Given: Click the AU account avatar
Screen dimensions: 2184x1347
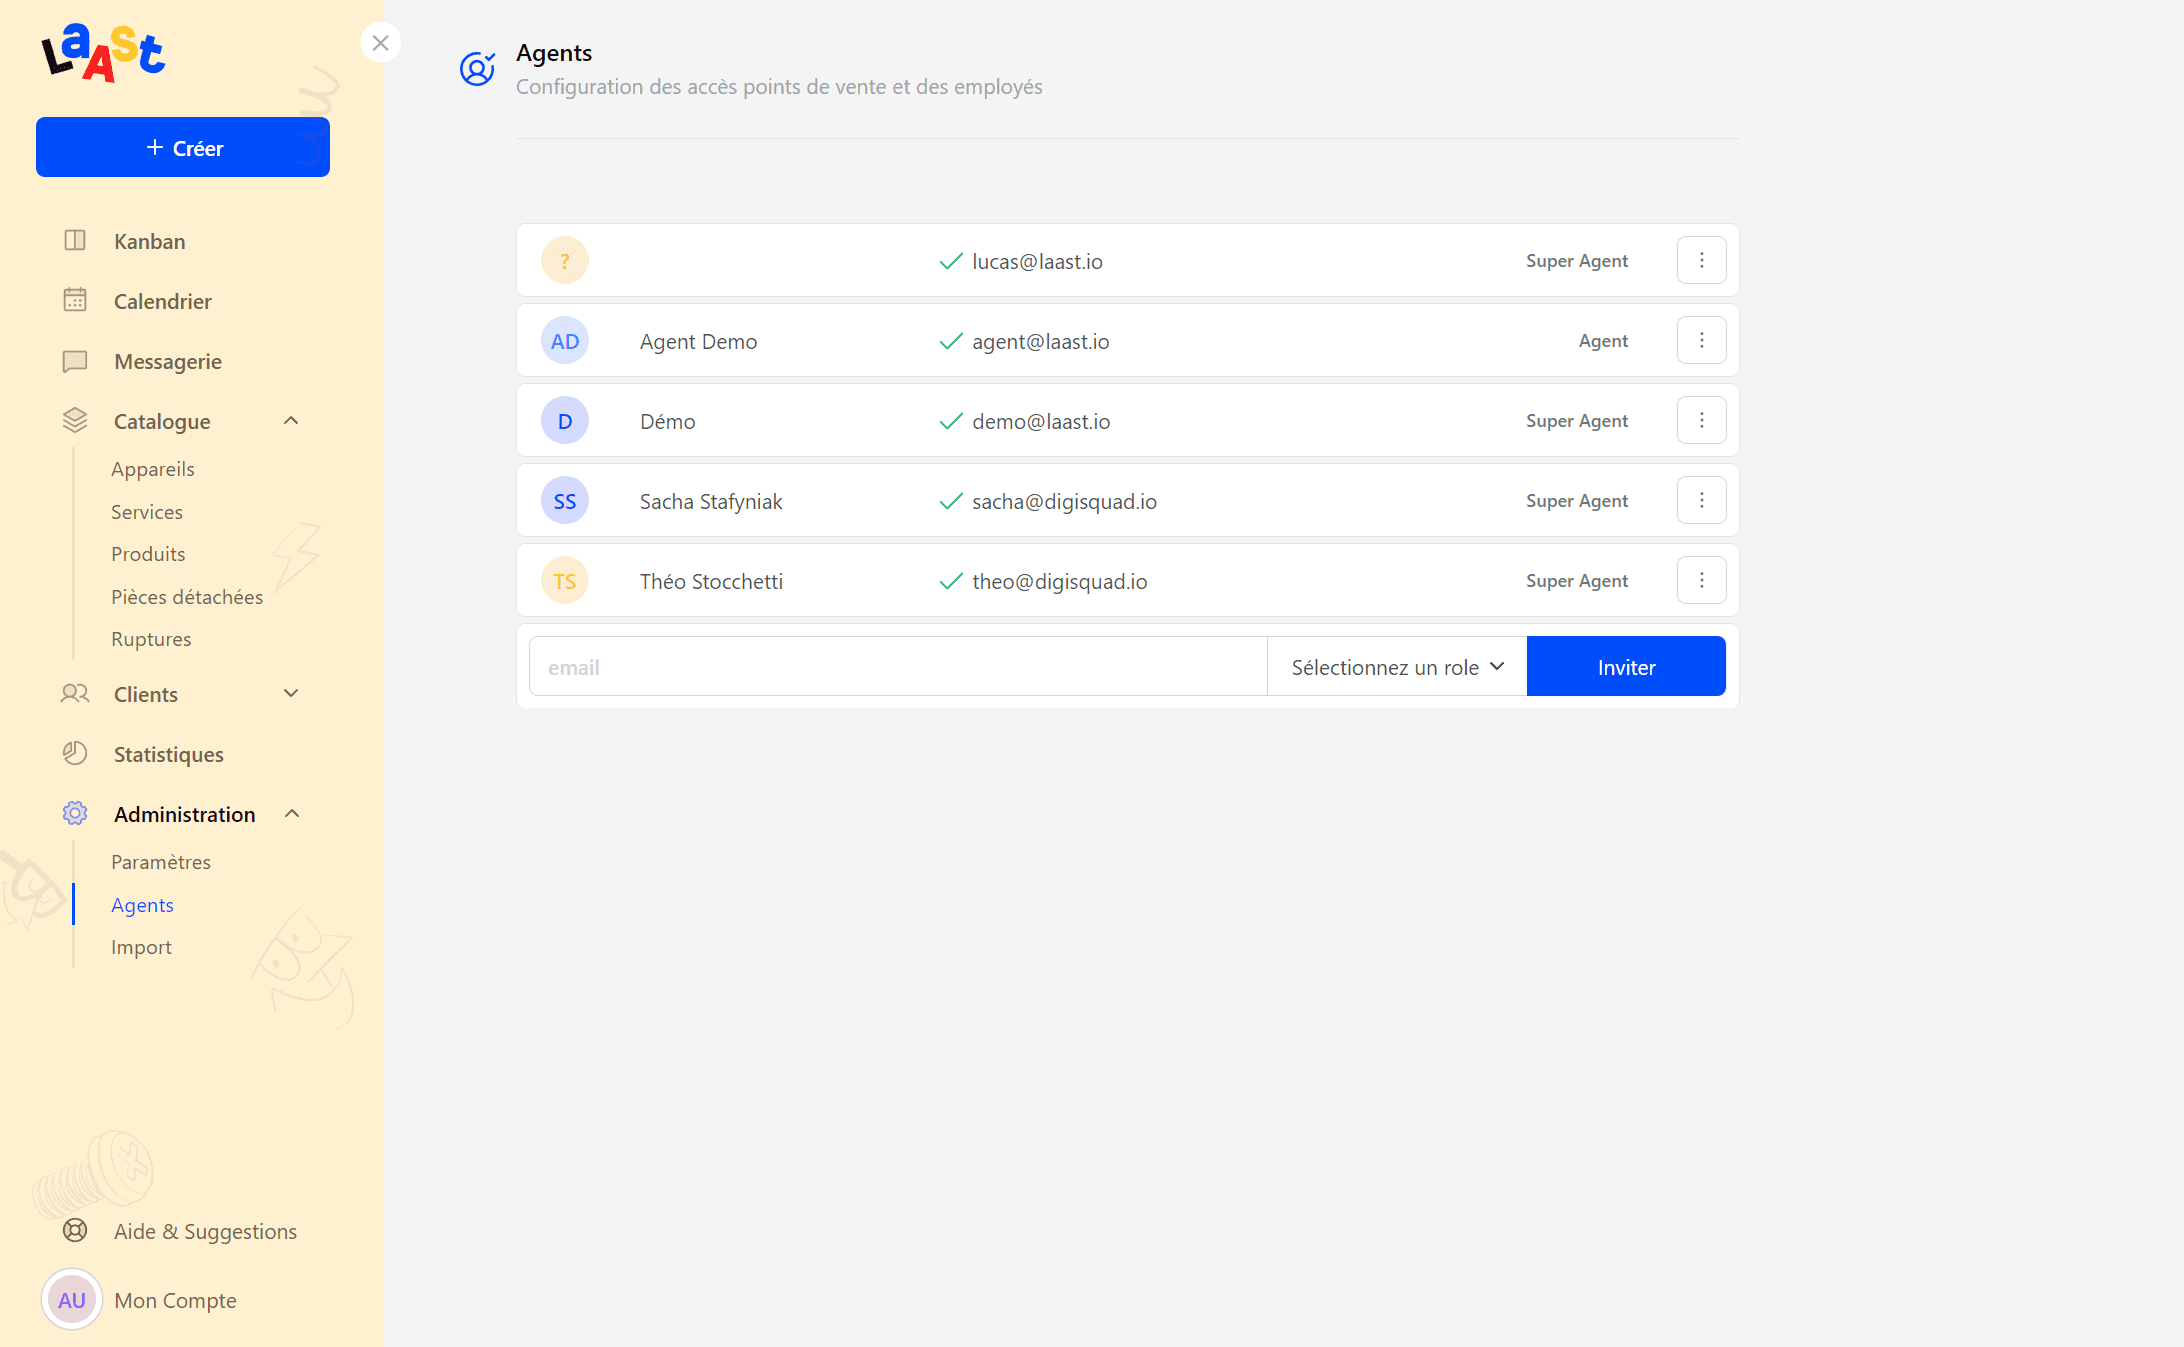Looking at the screenshot, I should 72,1299.
